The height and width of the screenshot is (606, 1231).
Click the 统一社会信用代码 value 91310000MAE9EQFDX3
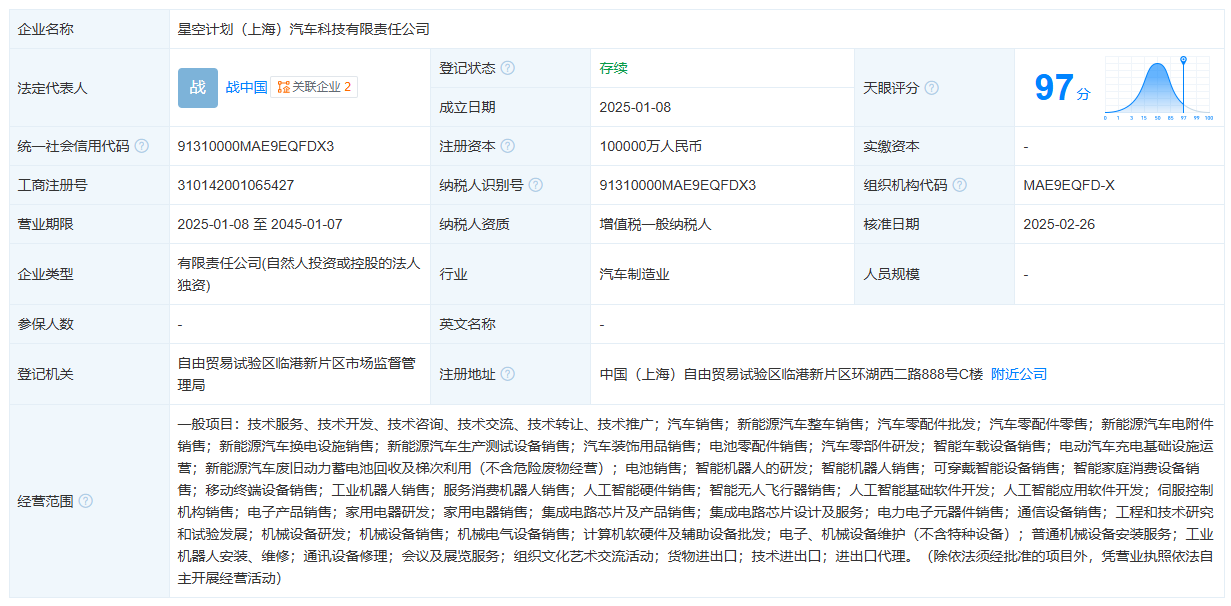[256, 146]
